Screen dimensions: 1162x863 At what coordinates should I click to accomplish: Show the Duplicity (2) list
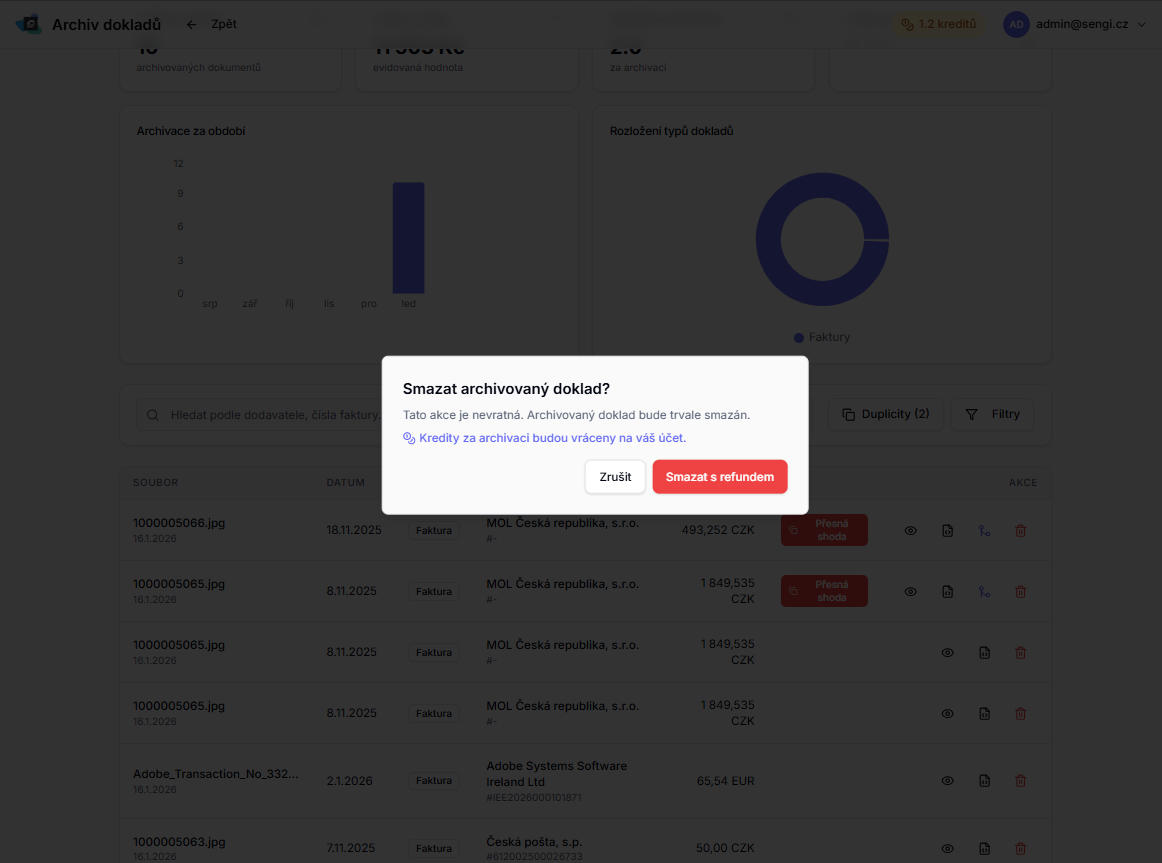pos(885,414)
